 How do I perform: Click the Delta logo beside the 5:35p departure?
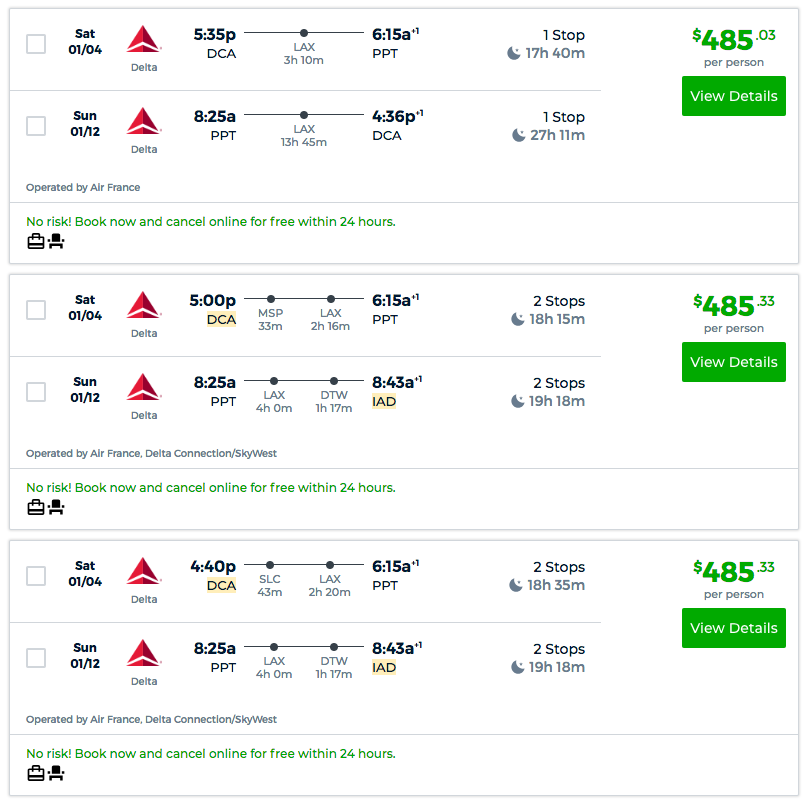tap(144, 40)
